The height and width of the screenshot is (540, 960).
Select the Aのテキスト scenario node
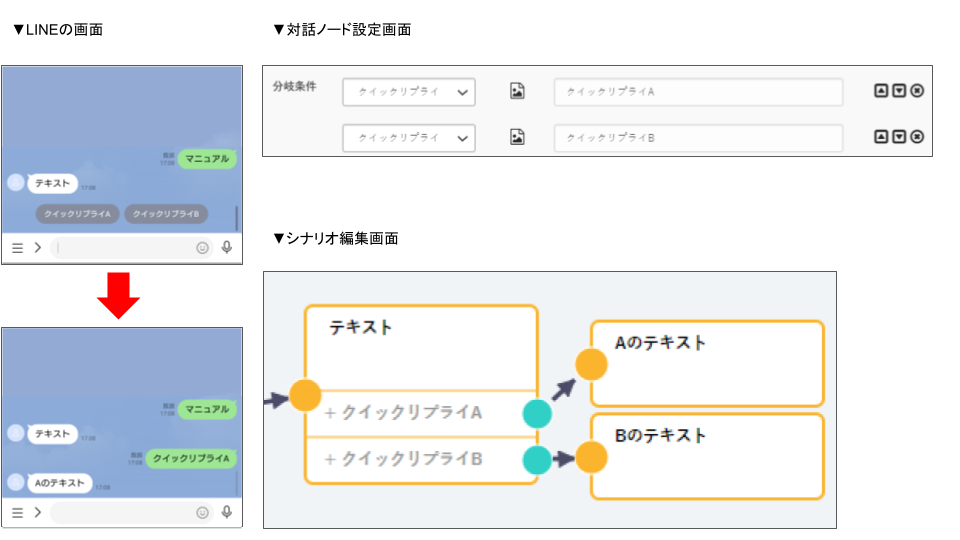[x=708, y=363]
